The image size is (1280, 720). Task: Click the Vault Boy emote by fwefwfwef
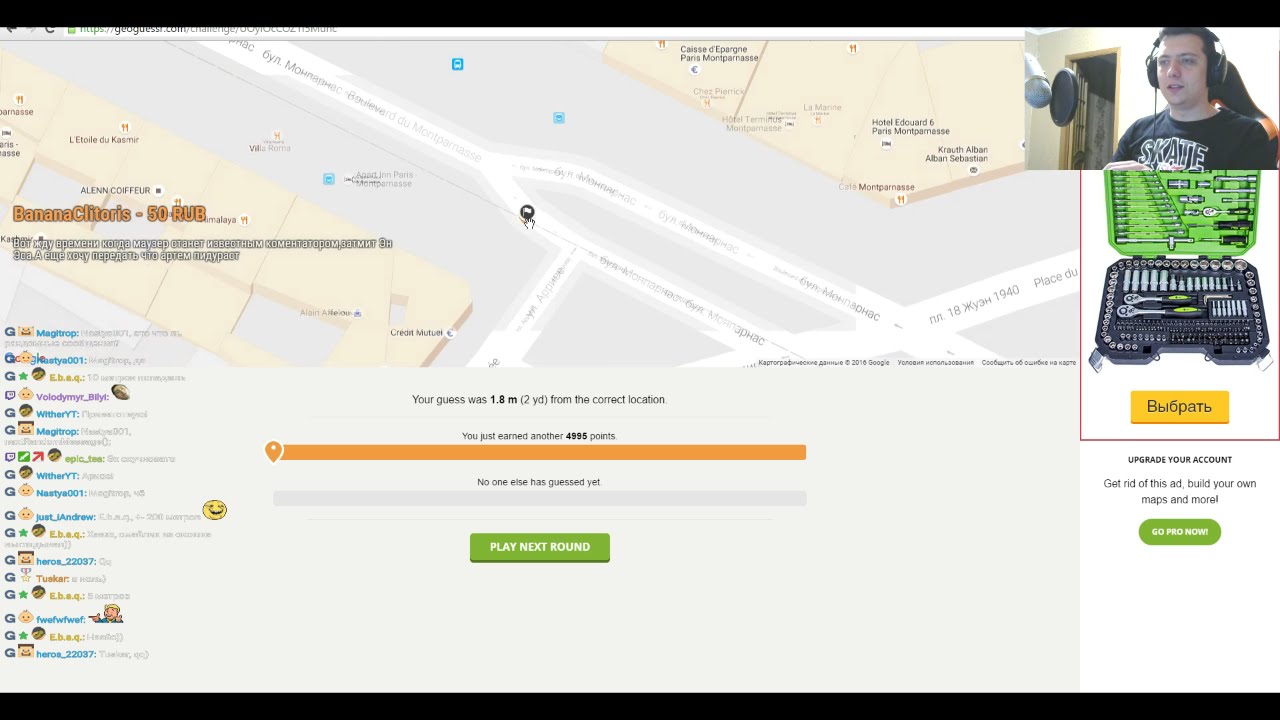[106, 613]
